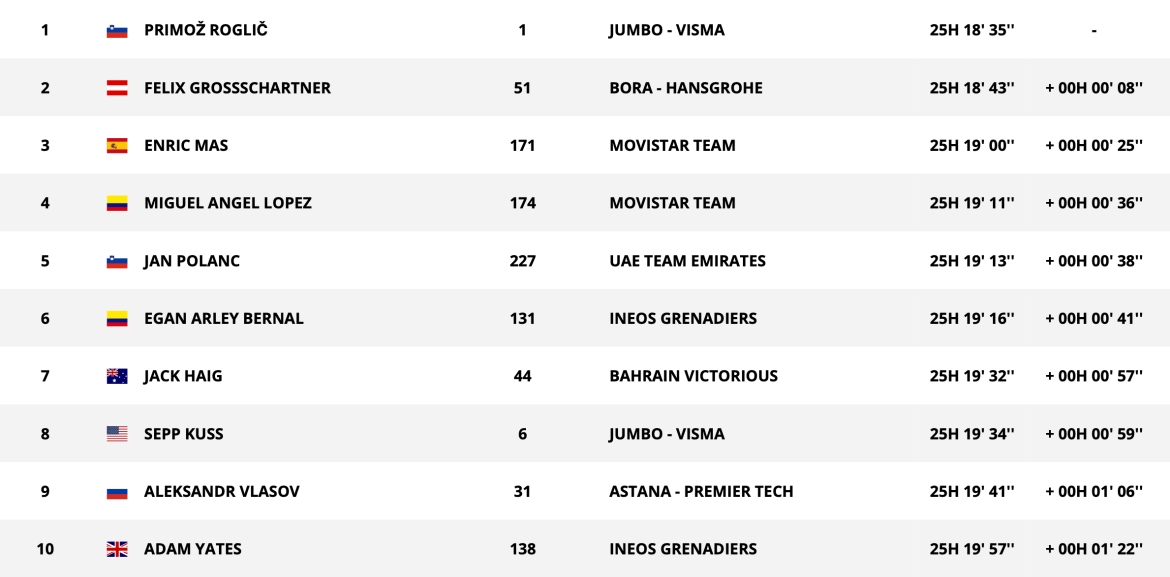
Task: Click the Colombian flag beside Egan Arley Bernal
Action: (117, 320)
